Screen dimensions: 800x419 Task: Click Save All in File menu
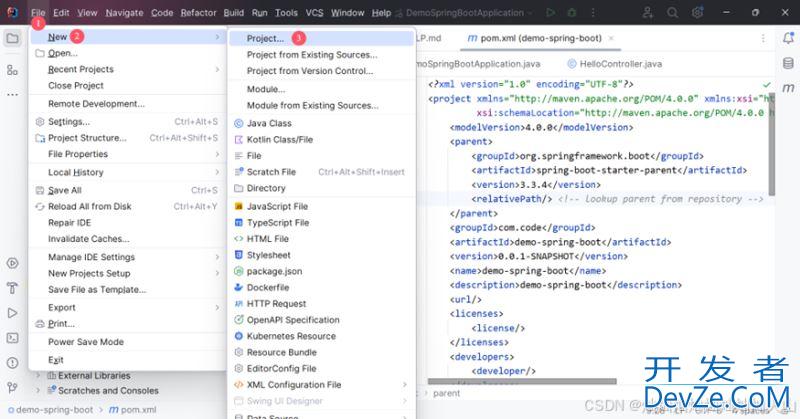(x=128, y=190)
